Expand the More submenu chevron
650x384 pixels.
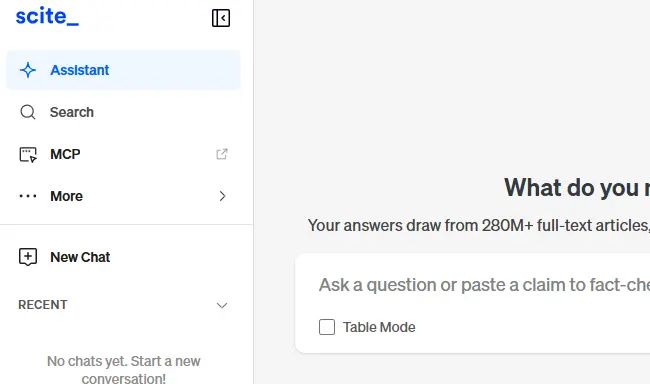coord(222,196)
